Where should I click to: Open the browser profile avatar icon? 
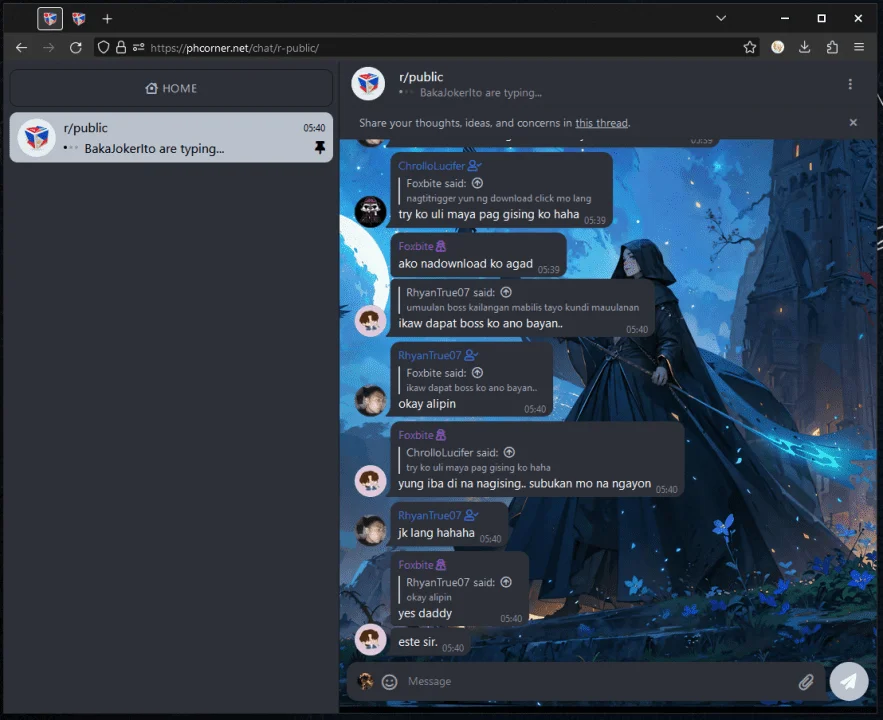pyautogui.click(x=778, y=47)
